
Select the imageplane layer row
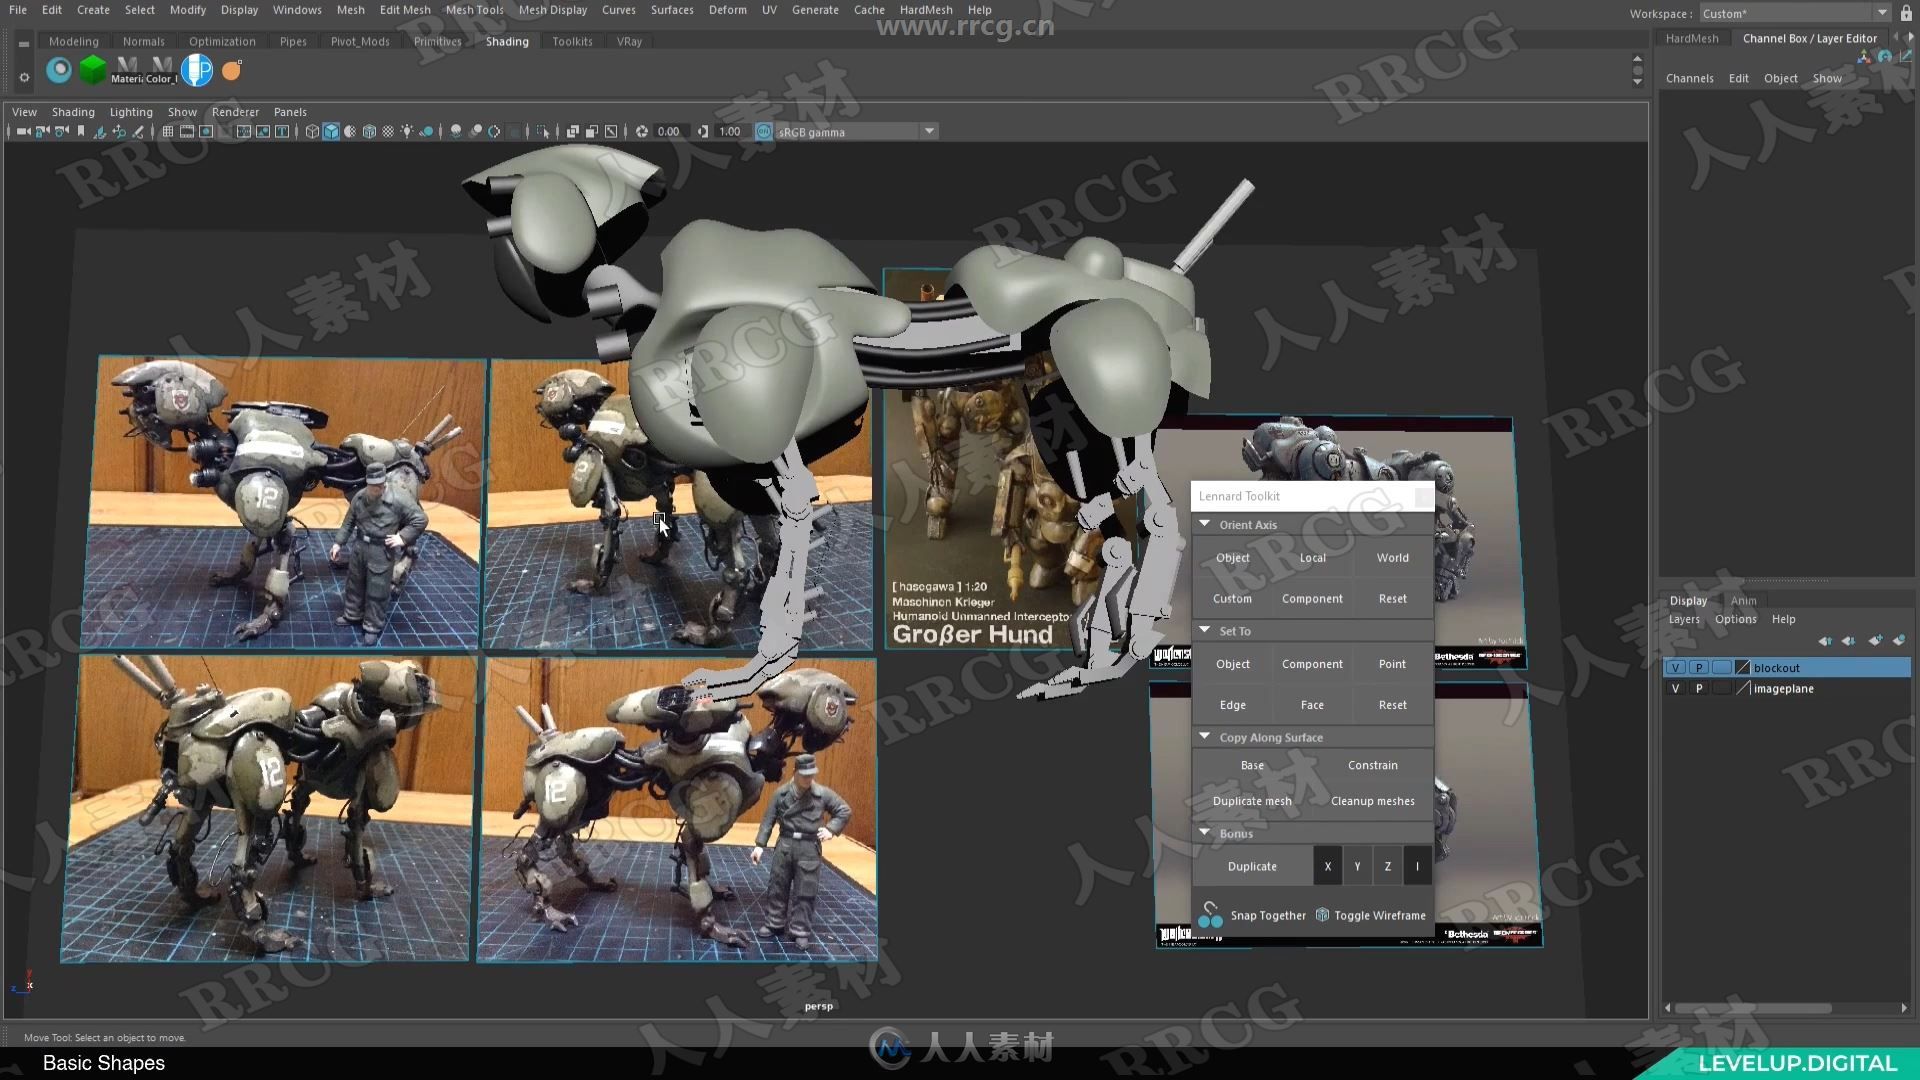pos(1786,689)
